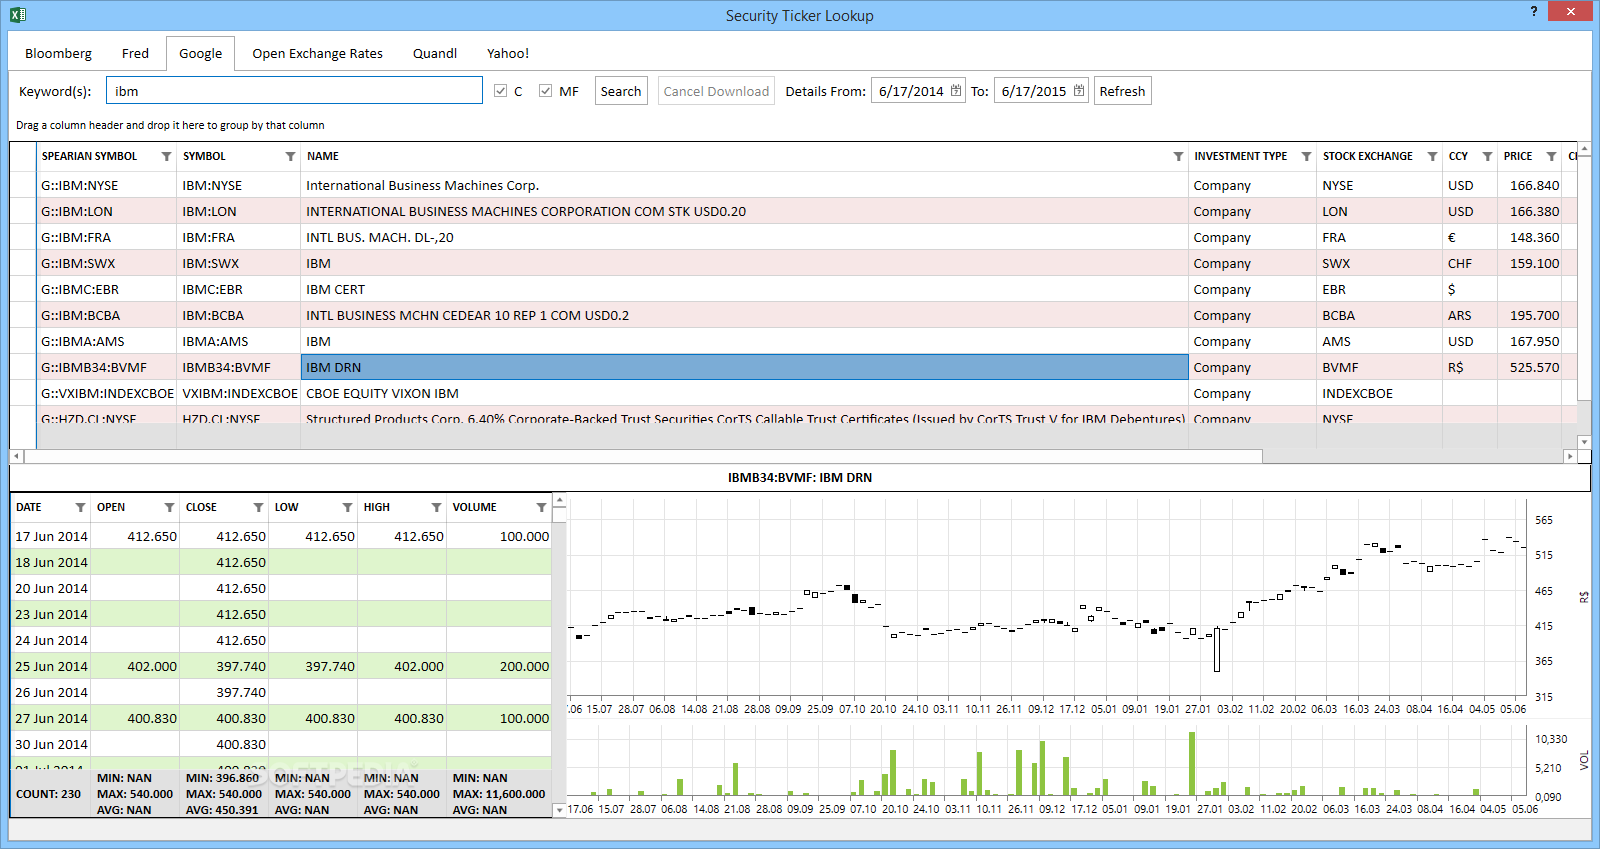Select the IBM:LON symbol cell
The width and height of the screenshot is (1600, 849).
(238, 211)
